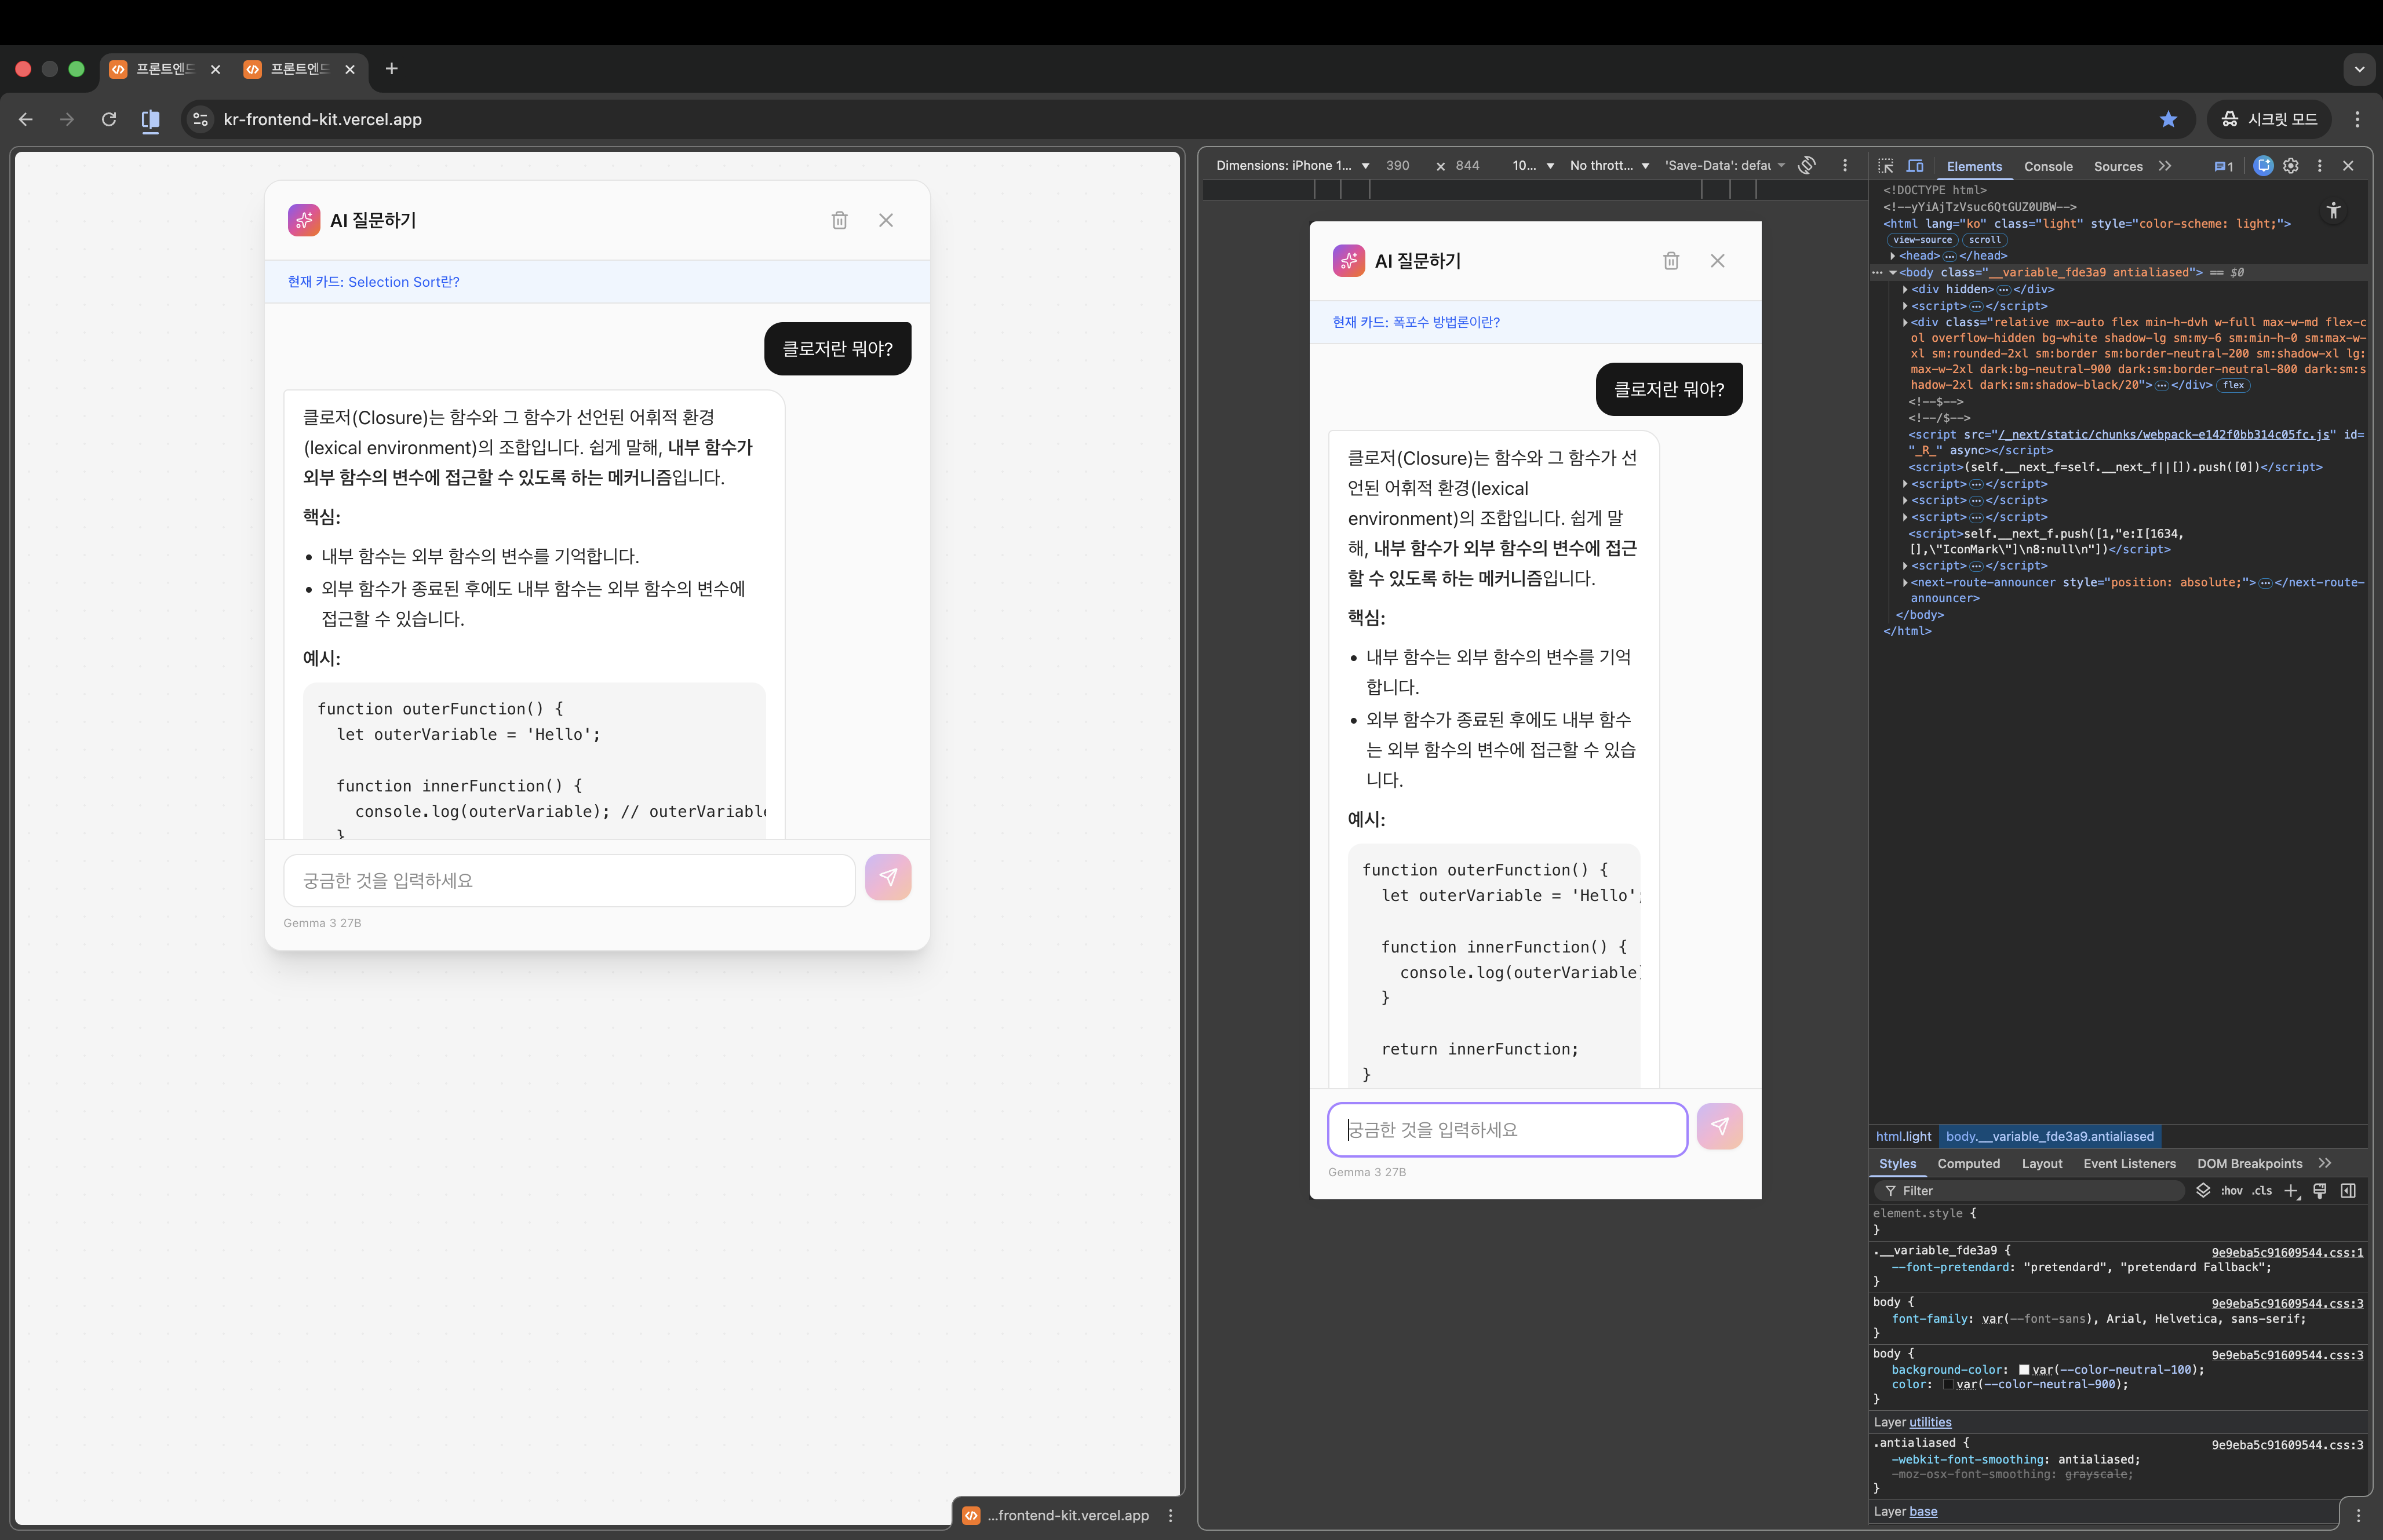Open the Save-Data default dropdown
The image size is (2383, 1540).
(x=1724, y=165)
